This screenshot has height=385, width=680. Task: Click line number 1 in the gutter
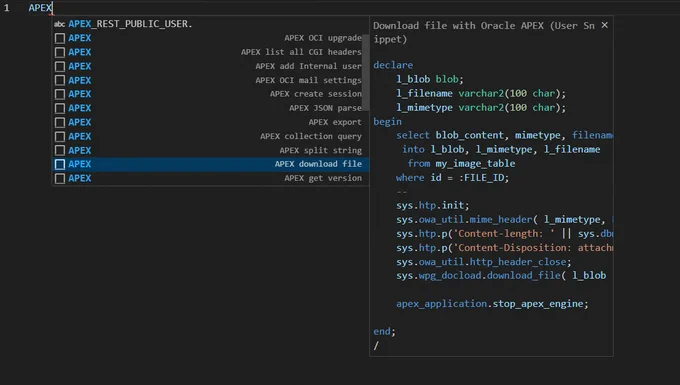click(x=7, y=7)
